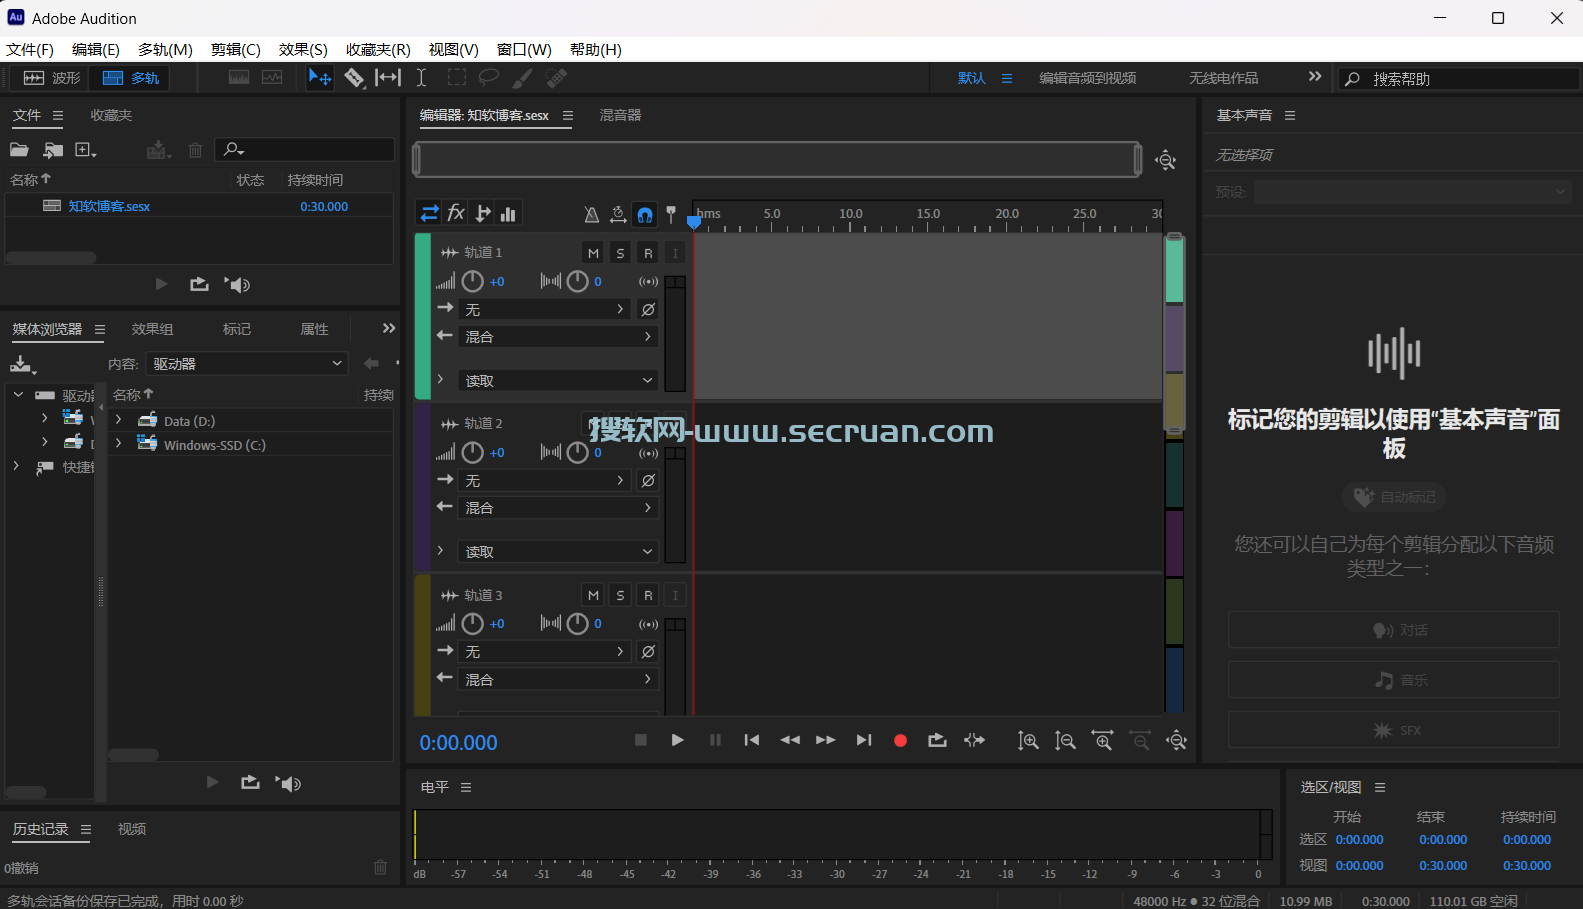Click the add marker pin icon
This screenshot has width=1583, height=909.
671,214
